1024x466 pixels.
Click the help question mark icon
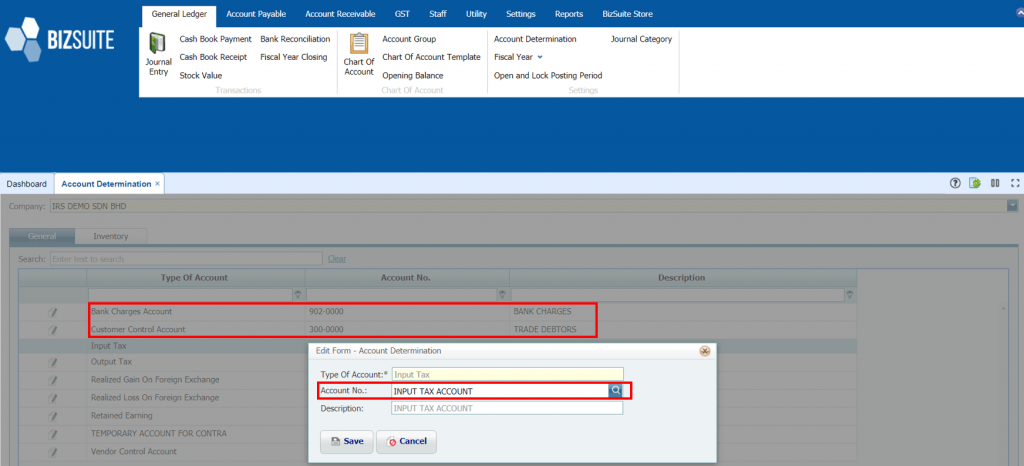pyautogui.click(x=955, y=183)
